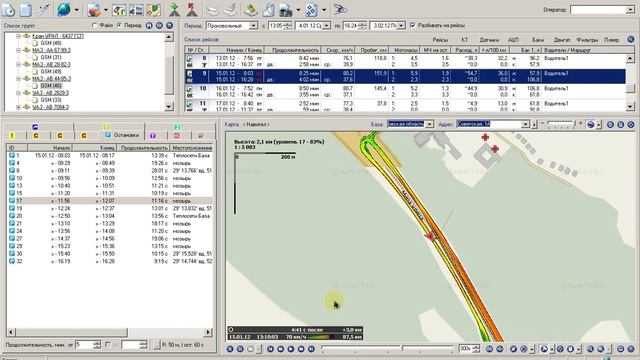The height and width of the screenshot is (360, 640).
Task: Select the Файл radio button
Action: [x=95, y=25]
